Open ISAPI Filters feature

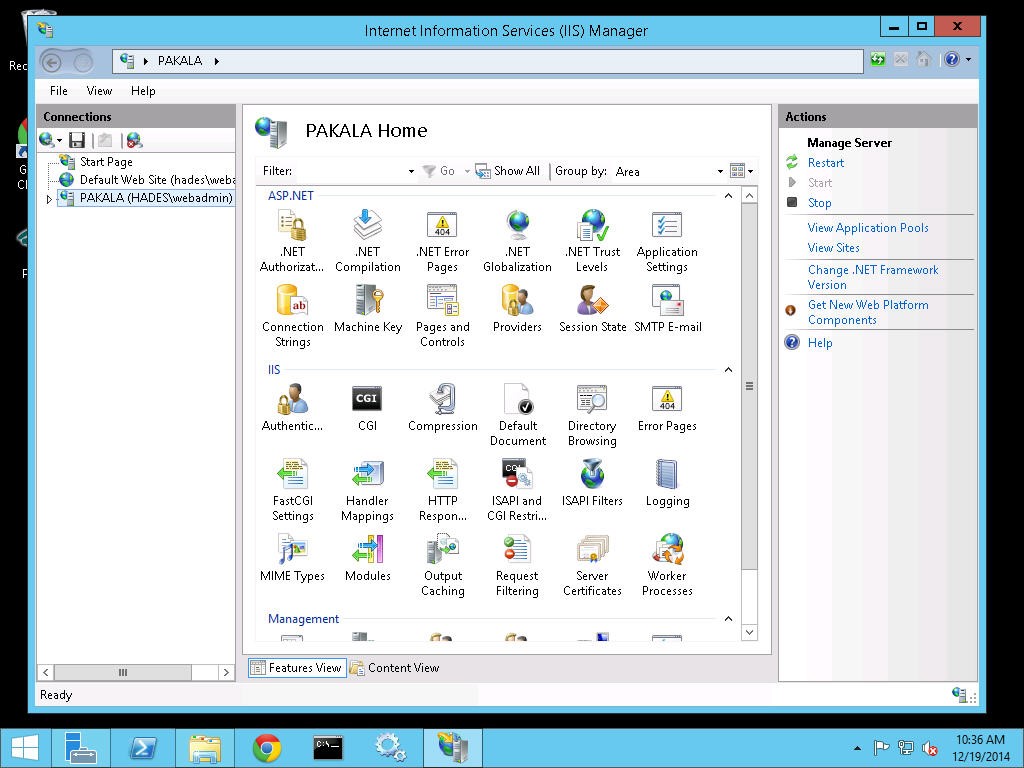[592, 483]
